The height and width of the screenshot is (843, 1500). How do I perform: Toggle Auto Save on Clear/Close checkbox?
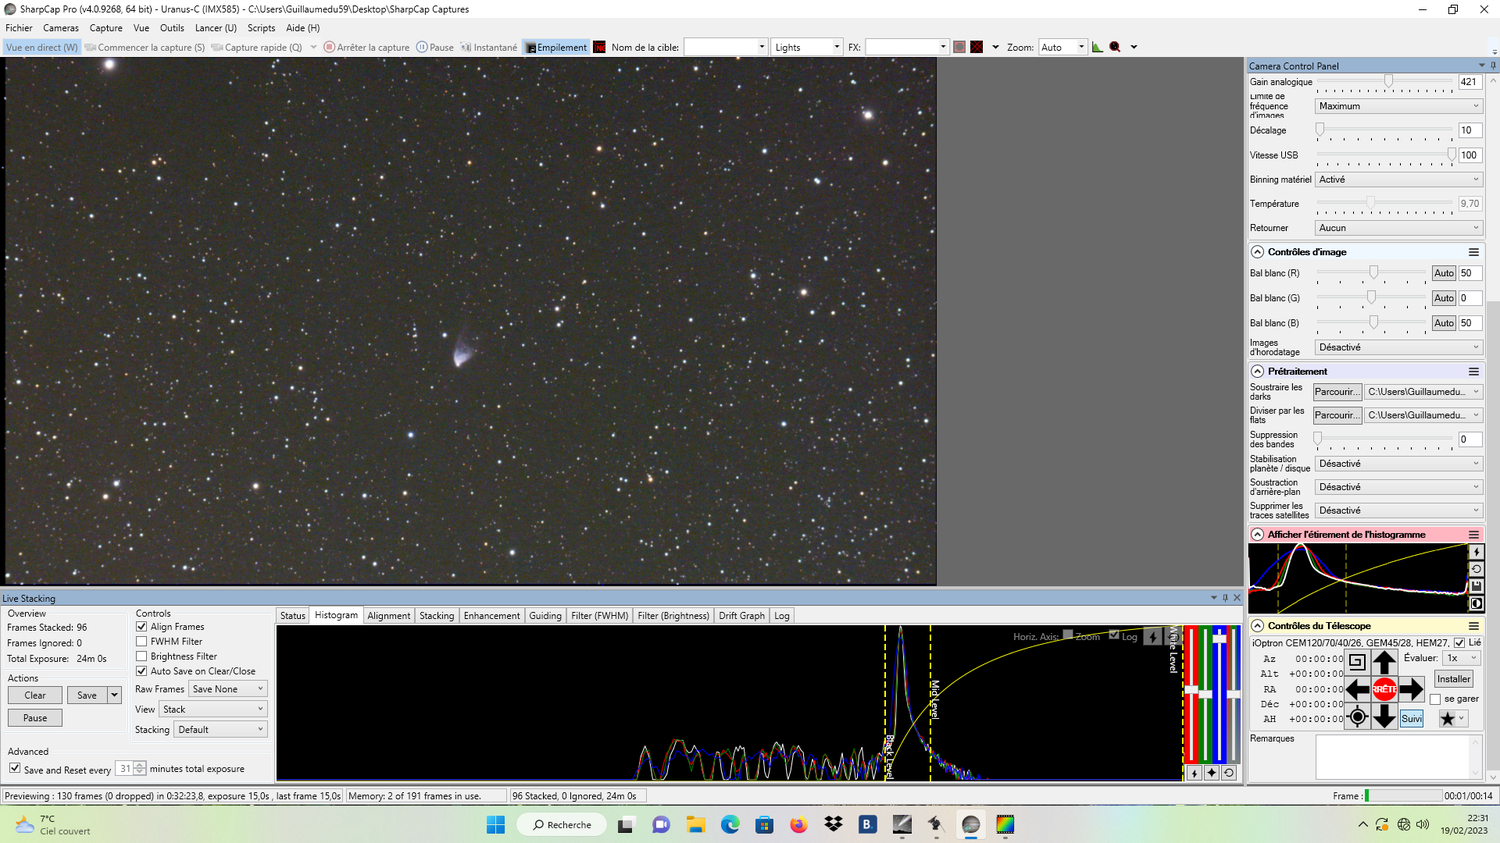click(x=141, y=671)
